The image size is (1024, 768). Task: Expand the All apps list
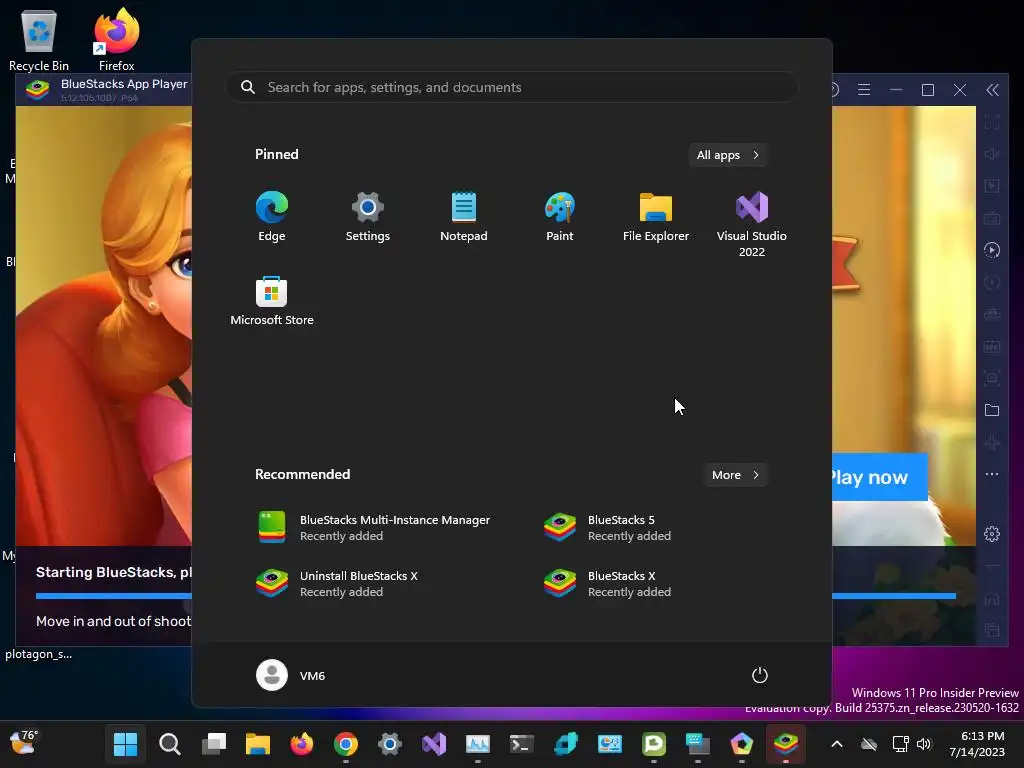pyautogui.click(x=728, y=155)
